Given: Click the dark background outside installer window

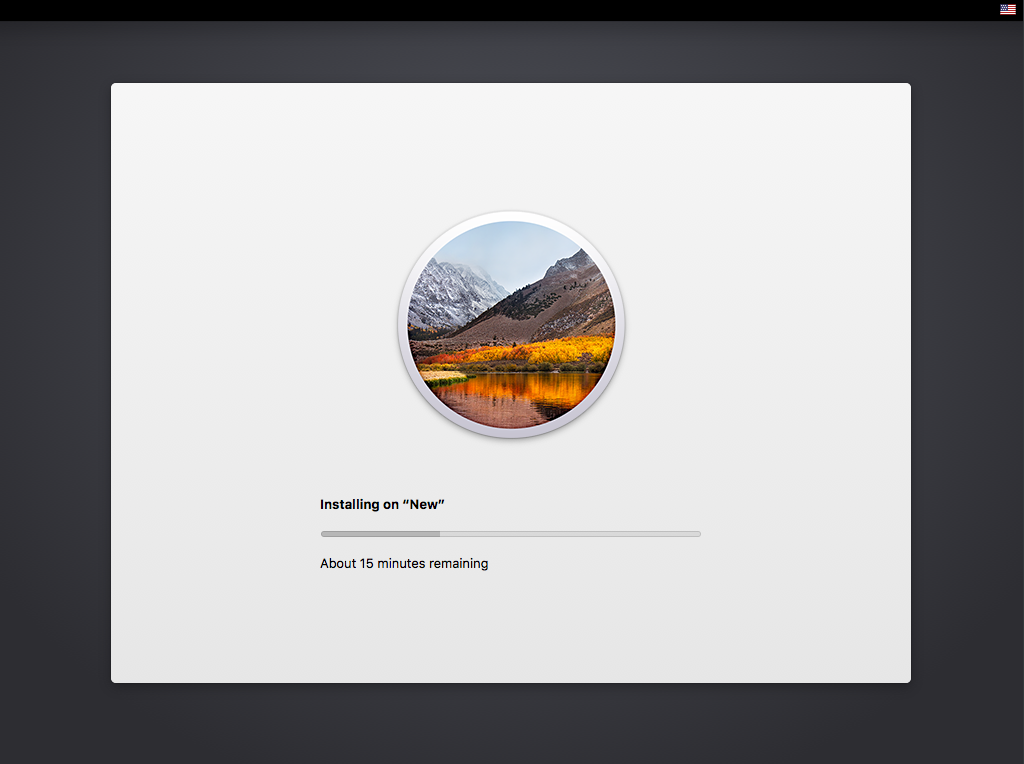Looking at the screenshot, I should point(55,400).
